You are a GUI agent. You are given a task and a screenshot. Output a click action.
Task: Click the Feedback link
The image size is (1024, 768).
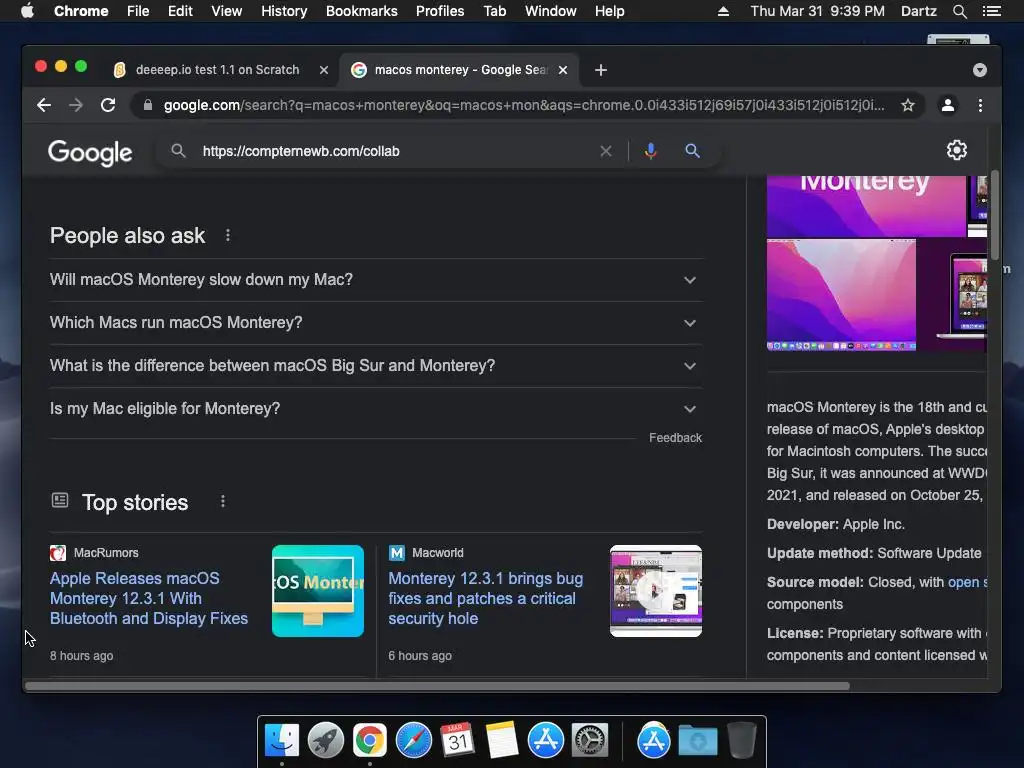coord(675,438)
